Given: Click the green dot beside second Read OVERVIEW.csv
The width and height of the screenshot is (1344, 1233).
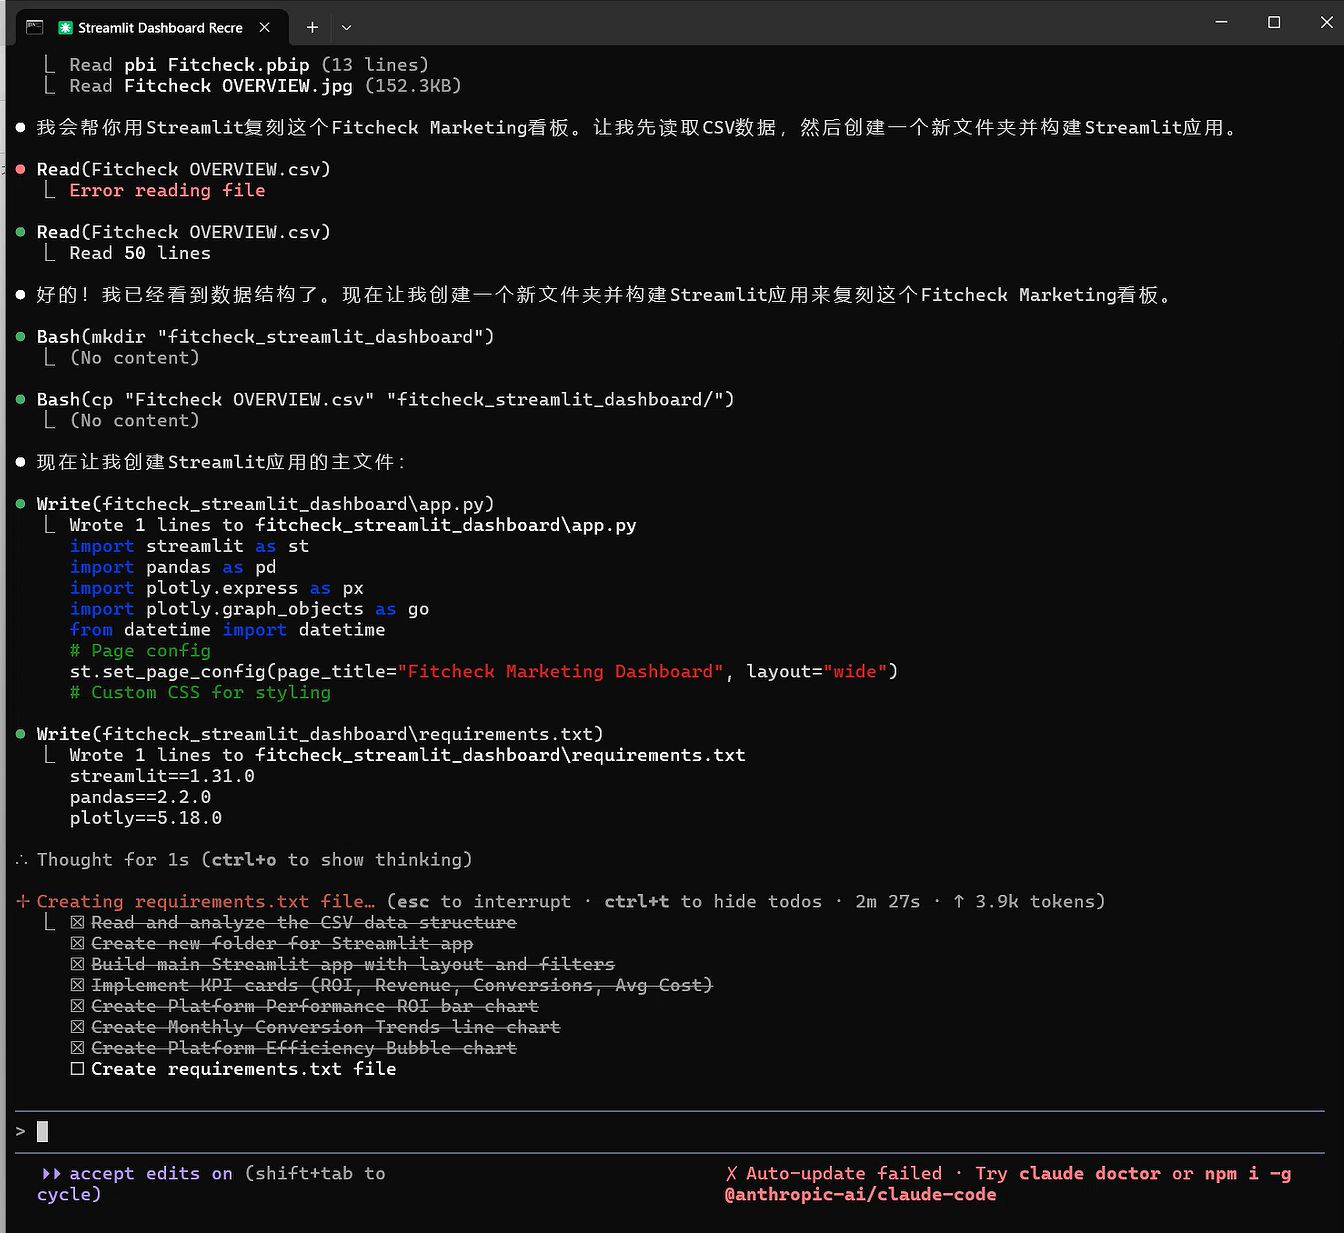Looking at the screenshot, I should [x=20, y=232].
